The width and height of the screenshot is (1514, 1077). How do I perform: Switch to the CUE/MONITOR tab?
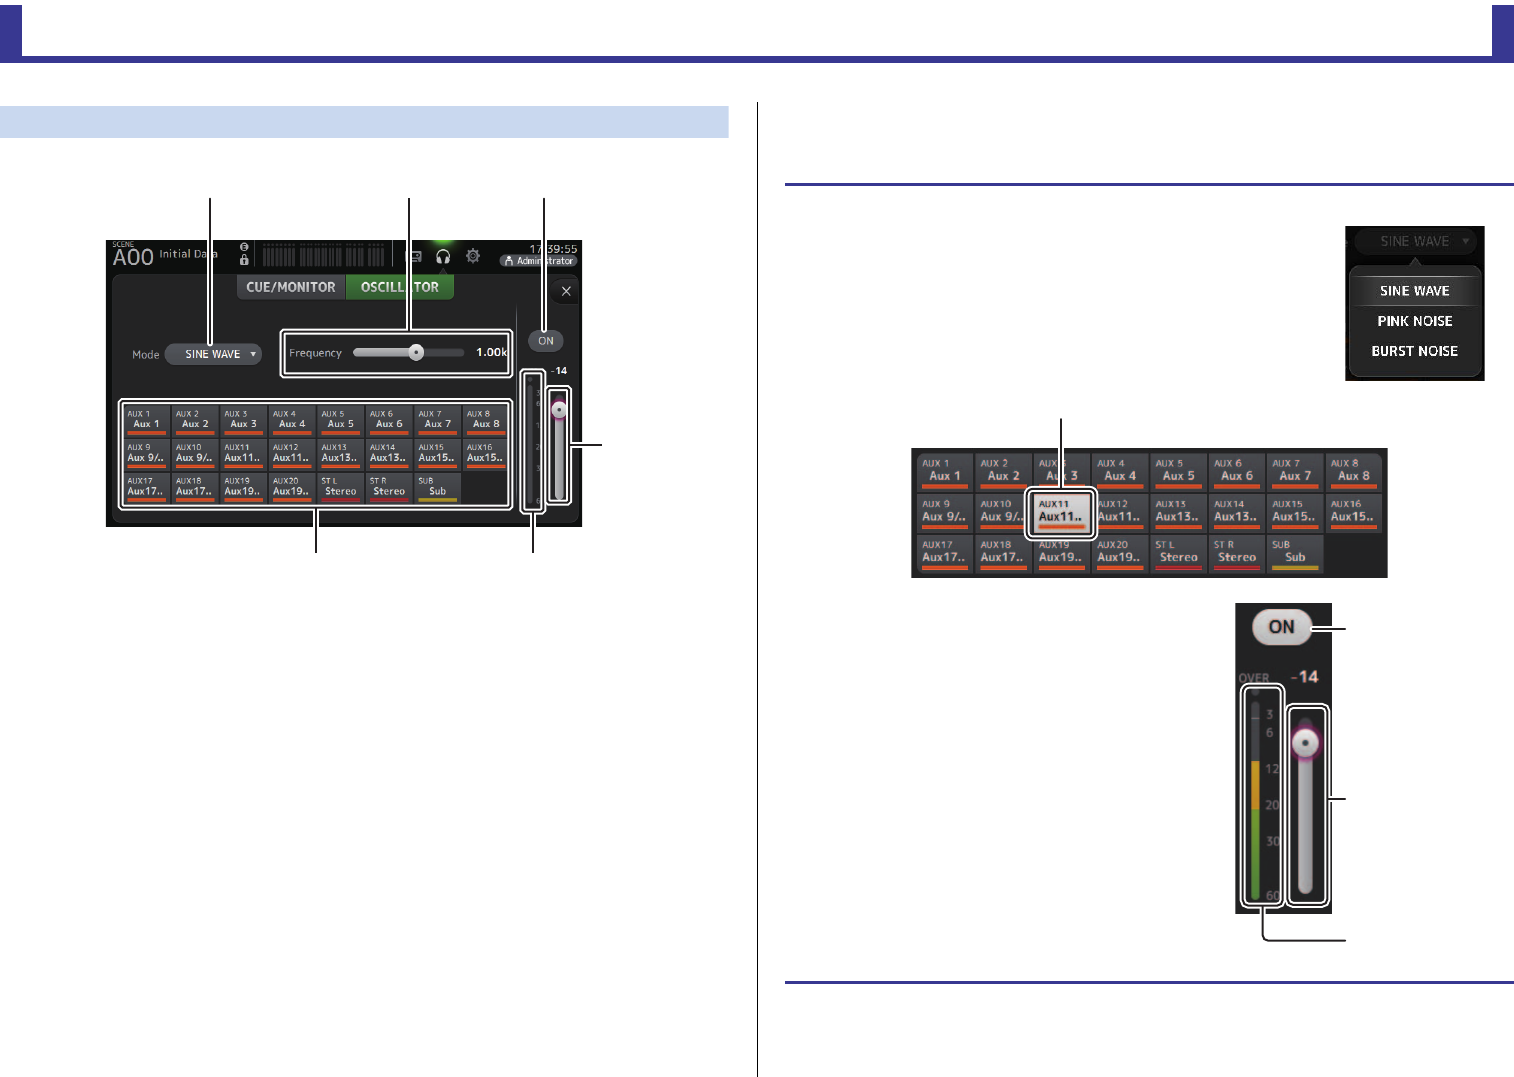[x=291, y=287]
